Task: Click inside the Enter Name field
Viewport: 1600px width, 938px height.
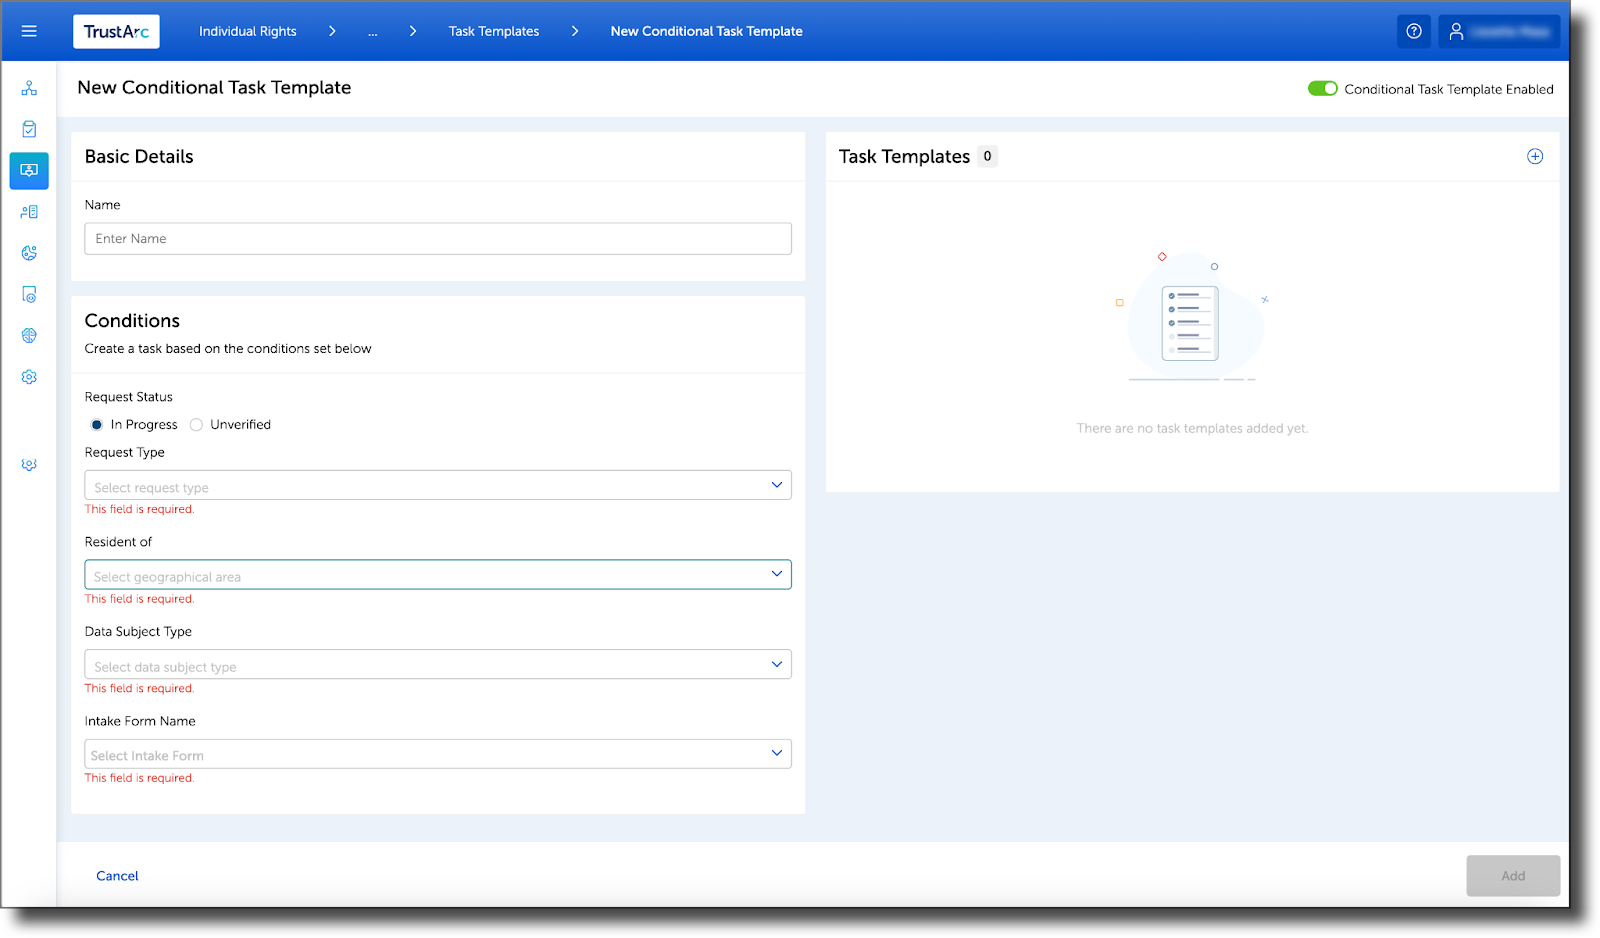Action: [437, 238]
